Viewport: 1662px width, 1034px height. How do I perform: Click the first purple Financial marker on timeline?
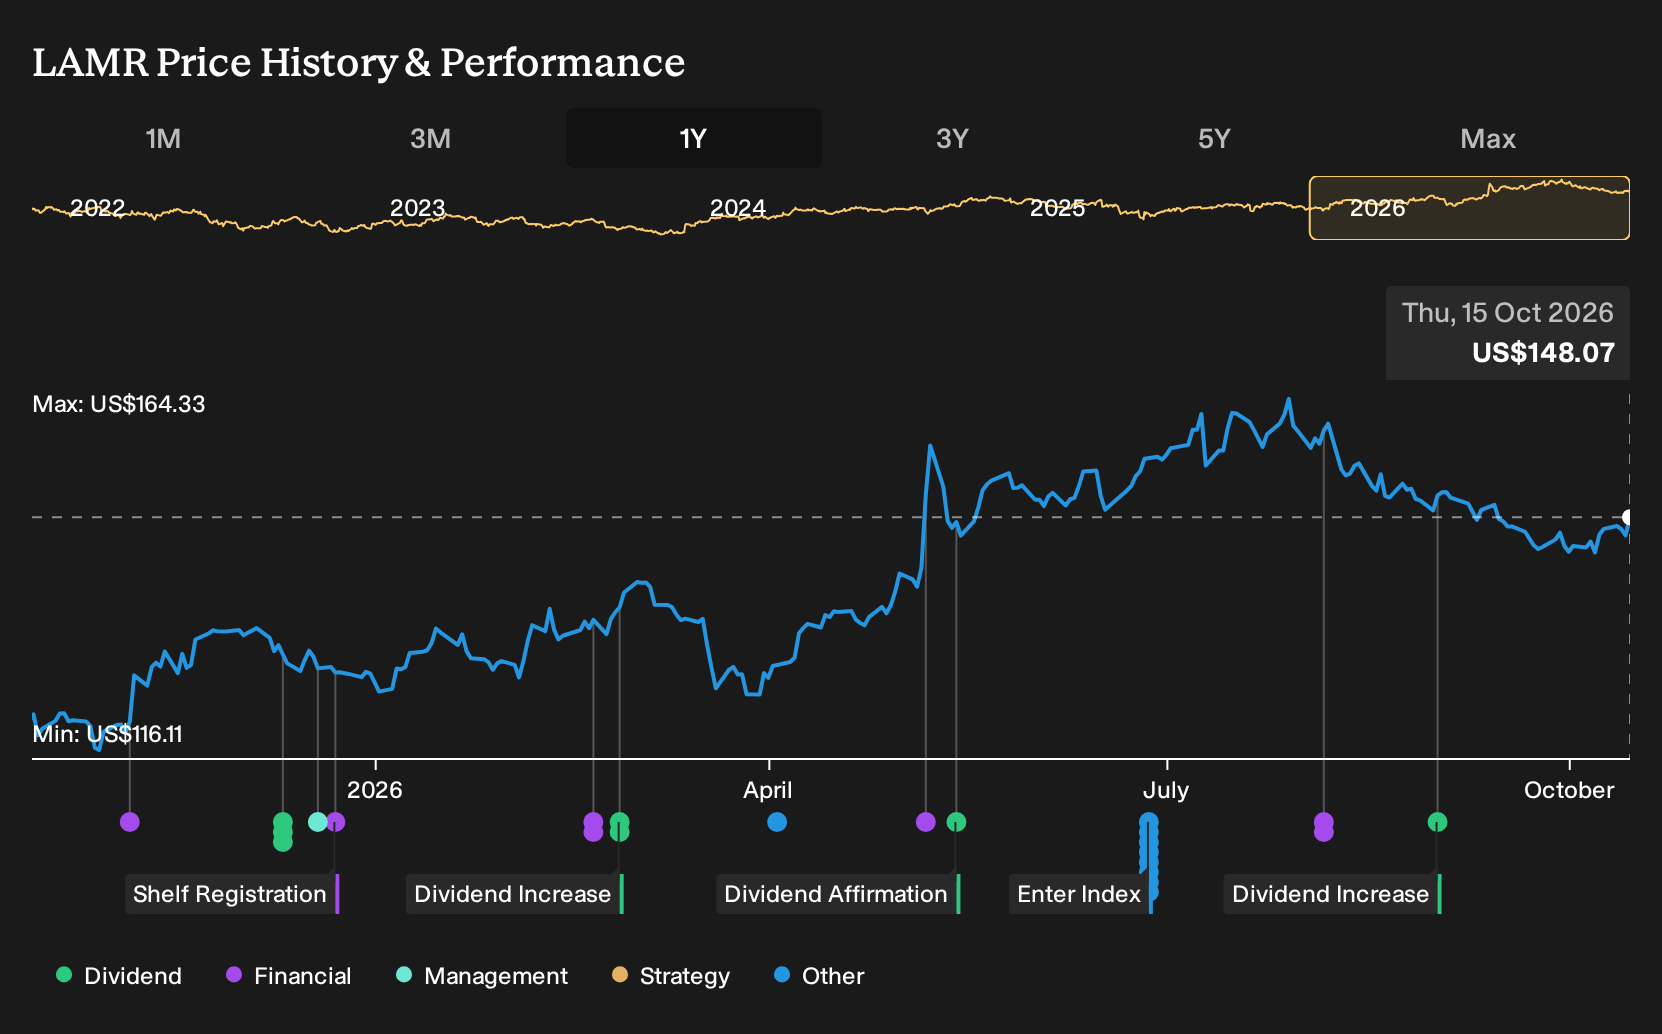130,822
